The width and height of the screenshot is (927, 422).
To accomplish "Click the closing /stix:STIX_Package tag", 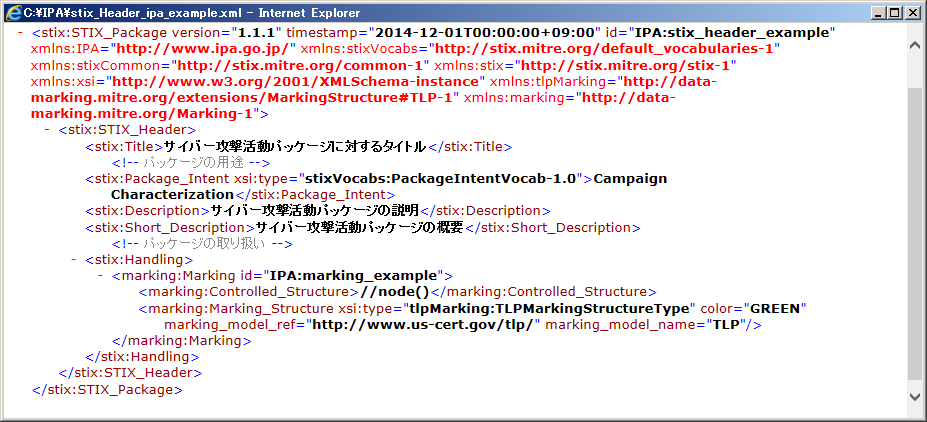I will (x=107, y=389).
